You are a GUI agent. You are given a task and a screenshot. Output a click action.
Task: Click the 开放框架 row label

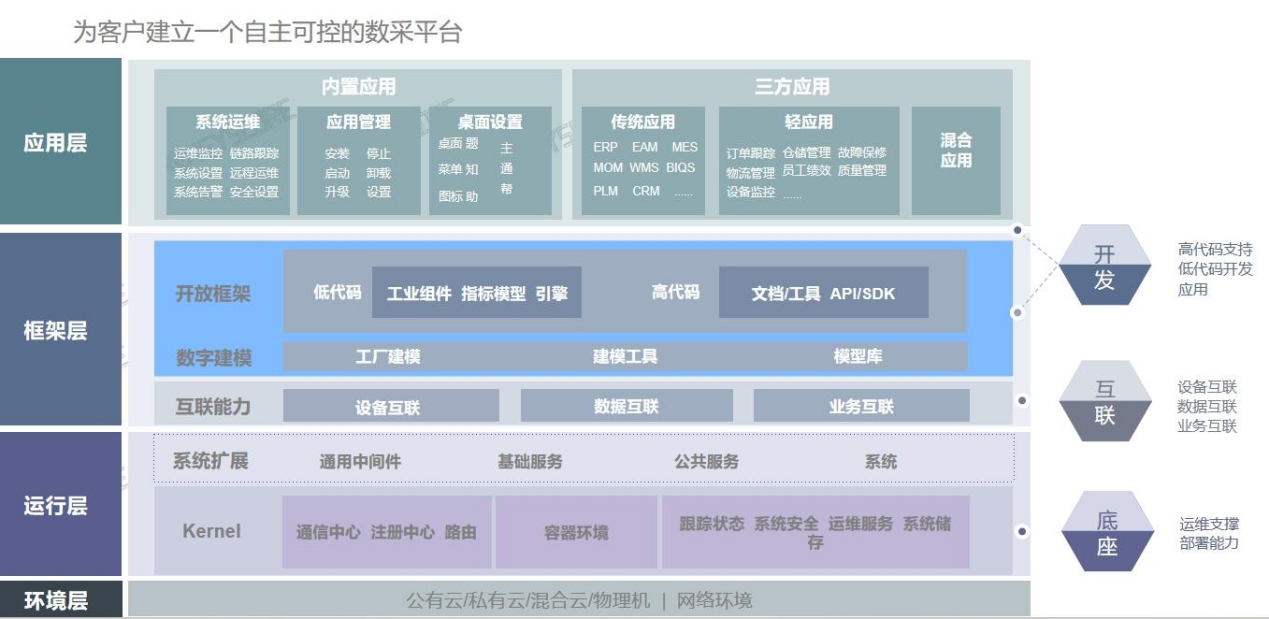pyautogui.click(x=213, y=294)
